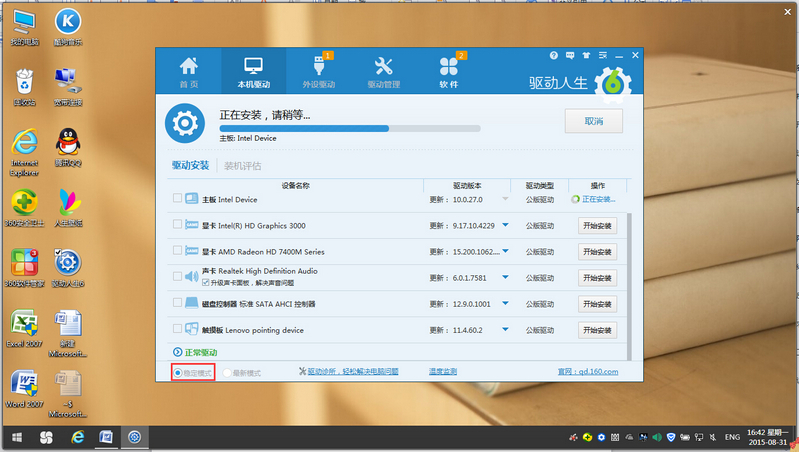Expand version dropdown for Realtek audio driver
The width and height of the screenshot is (799, 452).
[x=505, y=278]
